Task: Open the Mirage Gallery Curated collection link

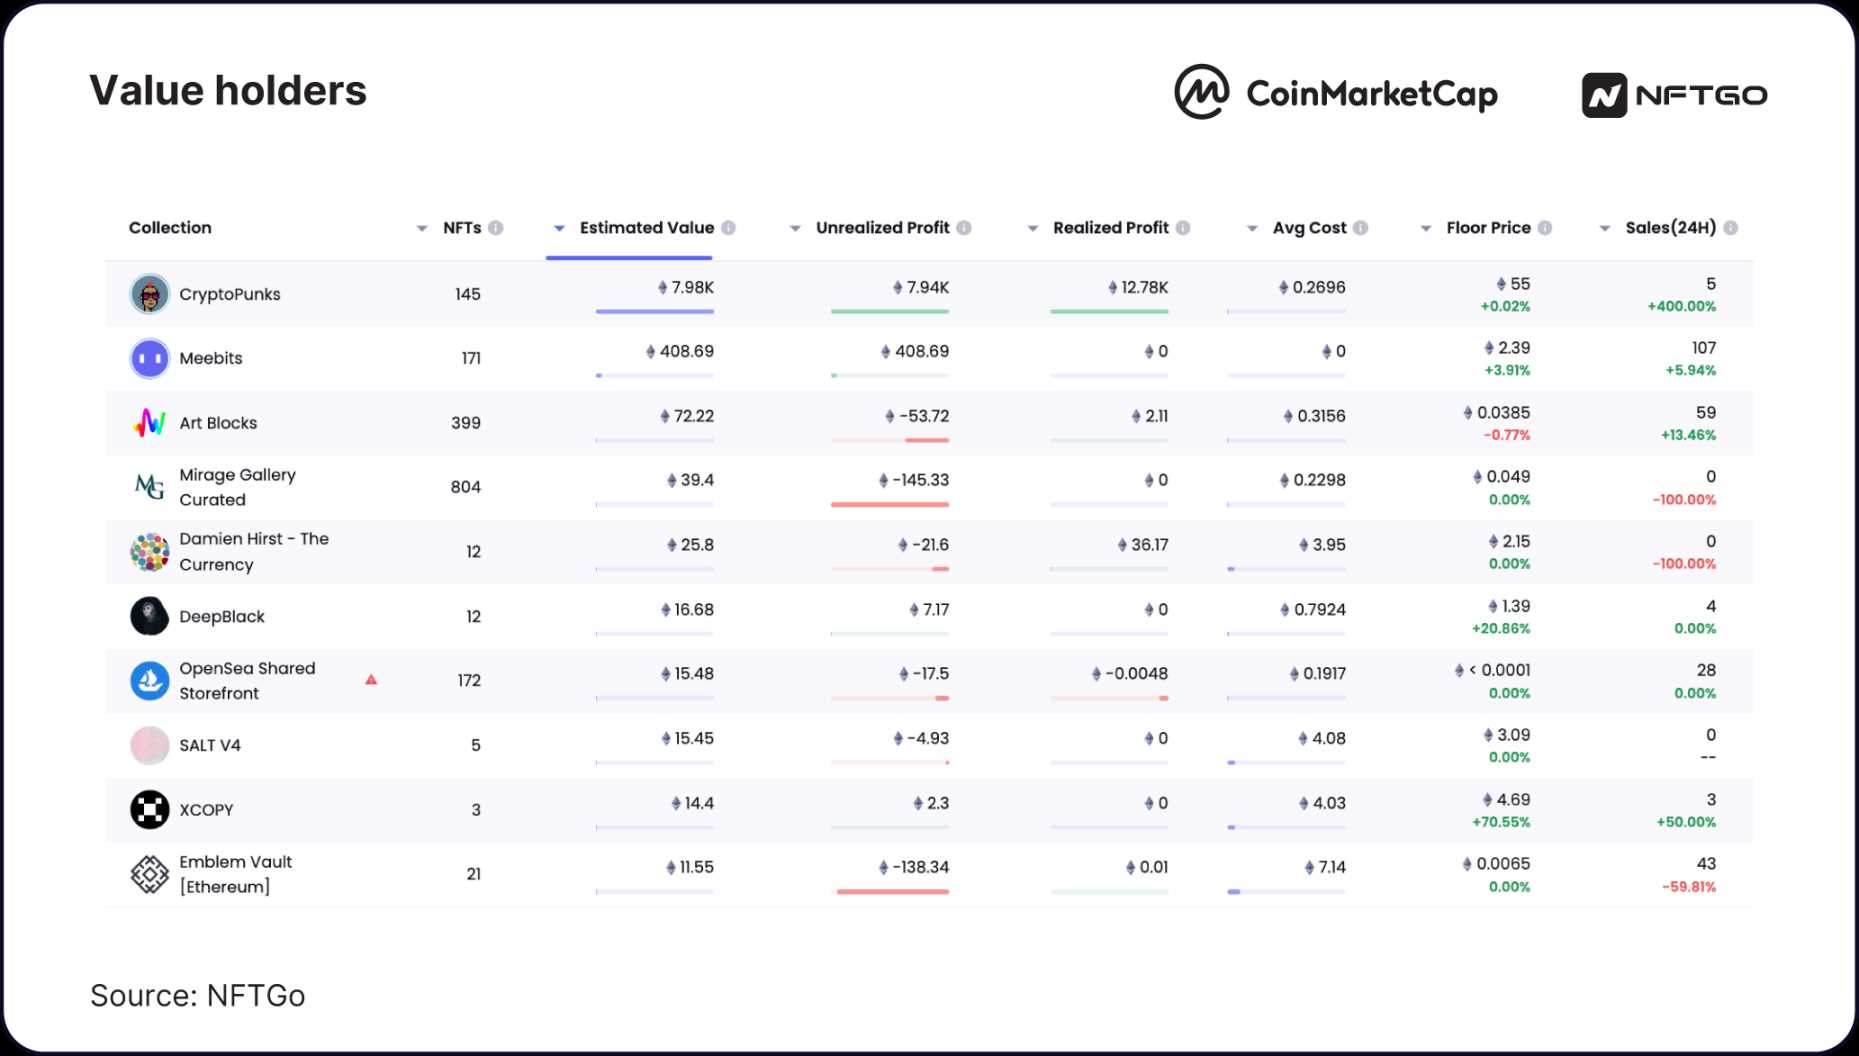Action: click(237, 487)
